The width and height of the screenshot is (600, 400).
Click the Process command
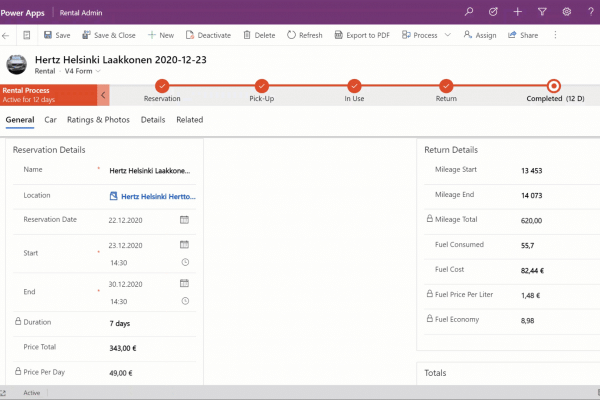point(419,35)
